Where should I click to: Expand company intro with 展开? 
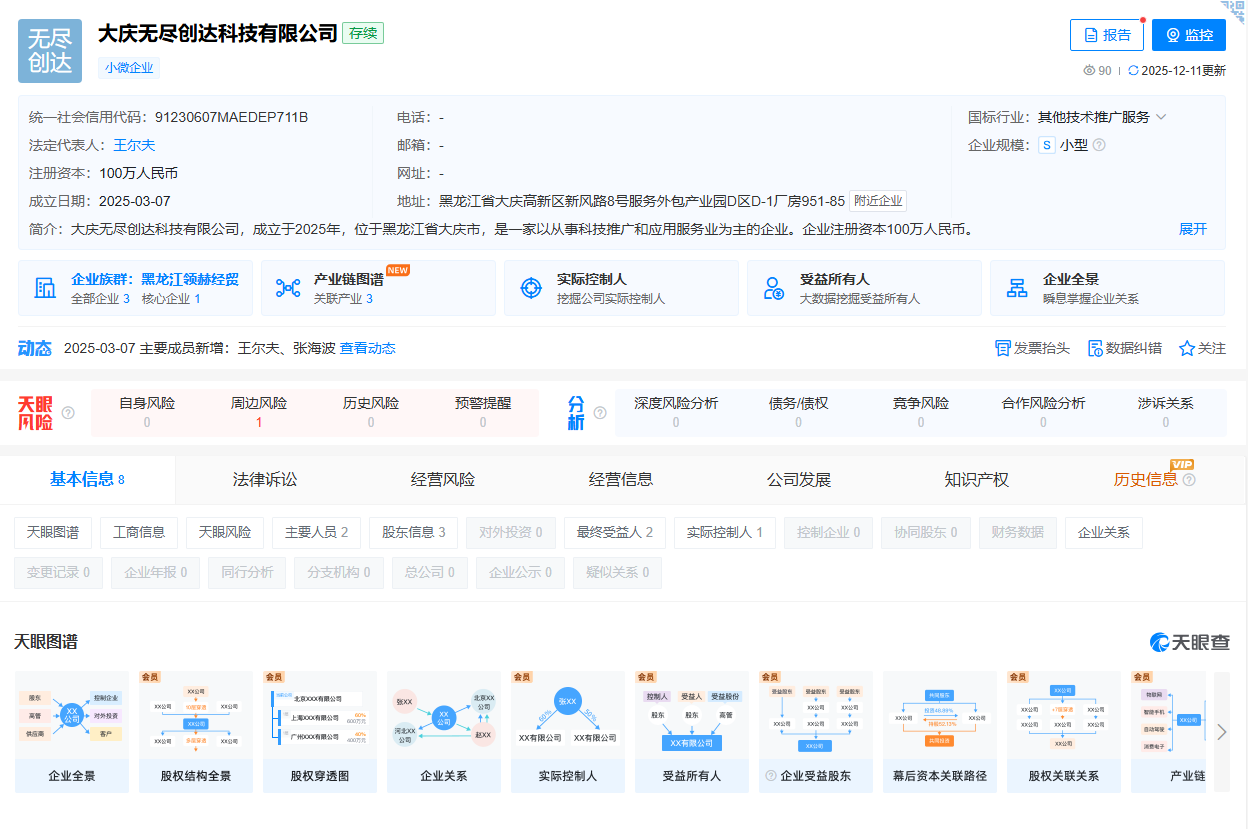pos(1192,229)
